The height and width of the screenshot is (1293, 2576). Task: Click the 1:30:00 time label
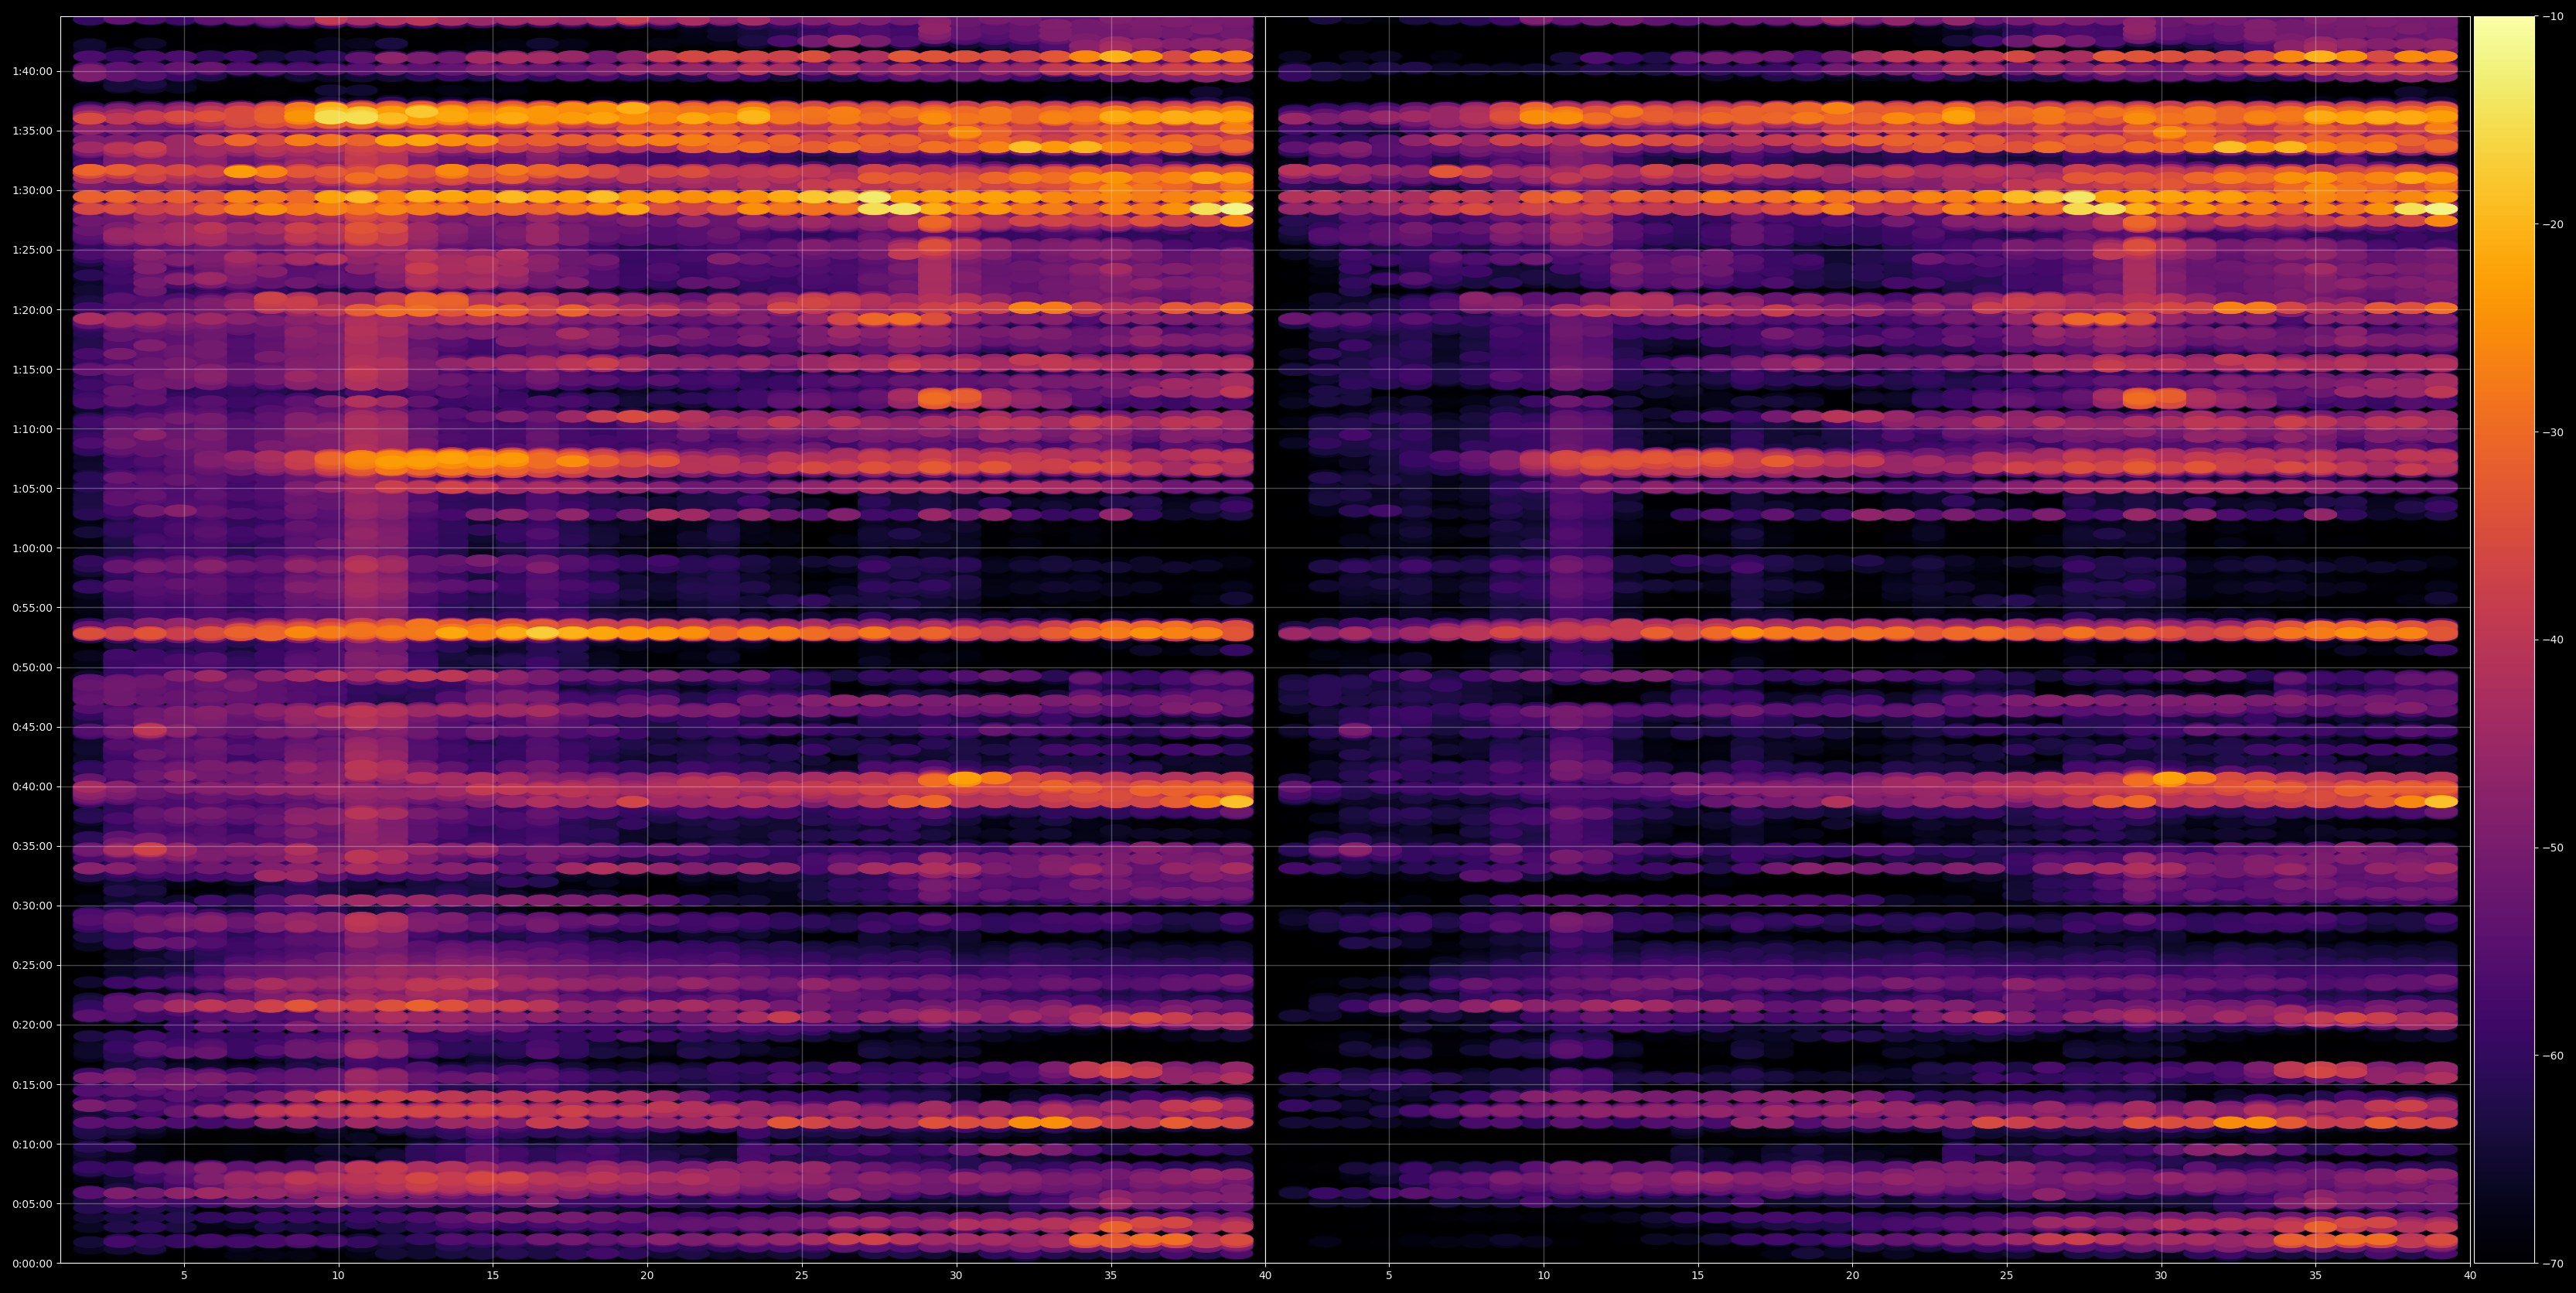pyautogui.click(x=33, y=191)
